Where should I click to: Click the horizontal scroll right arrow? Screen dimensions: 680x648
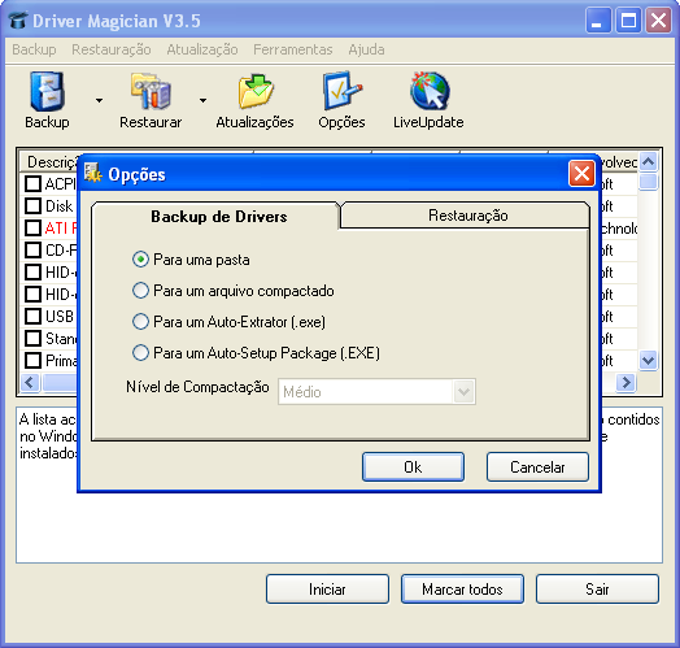[x=626, y=383]
